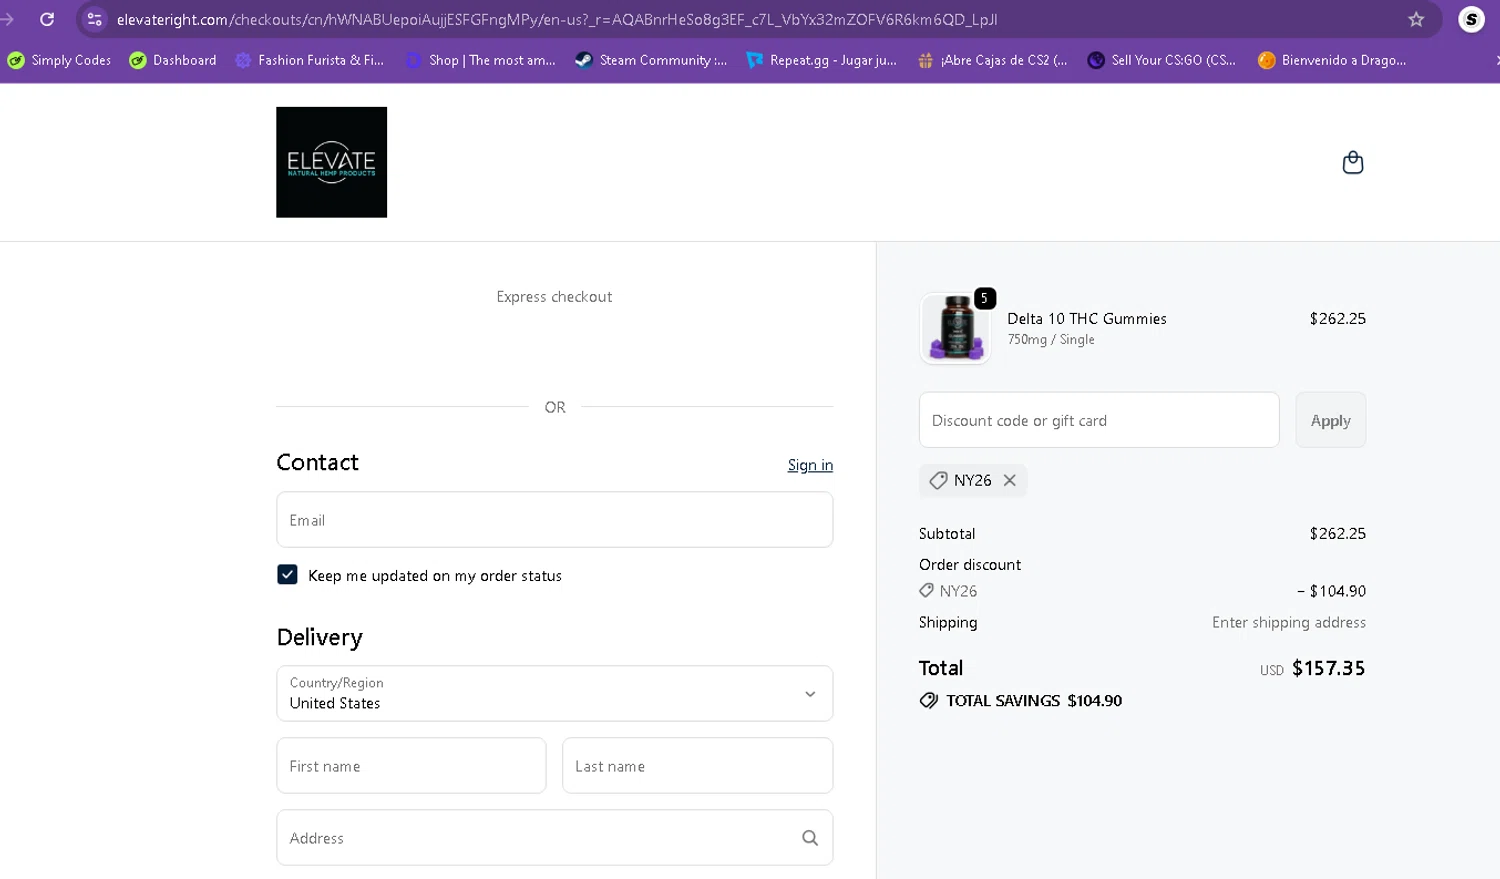The width and height of the screenshot is (1500, 879).
Task: Open the Abre Cajas de CS2 bookmark
Action: [x=993, y=60]
